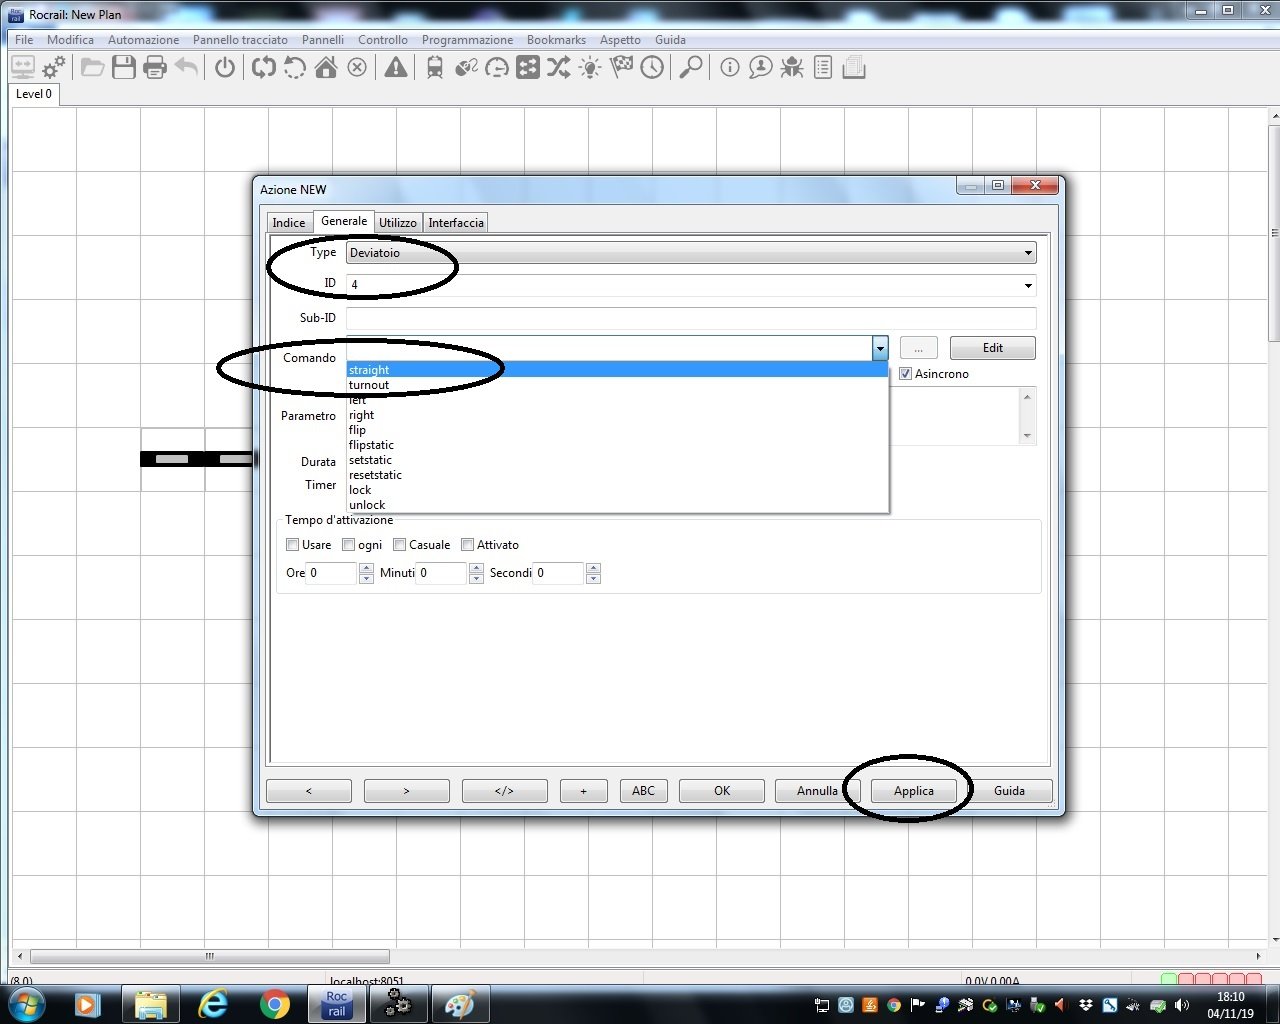Click the save disk icon in toolbar
Viewport: 1280px width, 1024px height.
(x=124, y=68)
